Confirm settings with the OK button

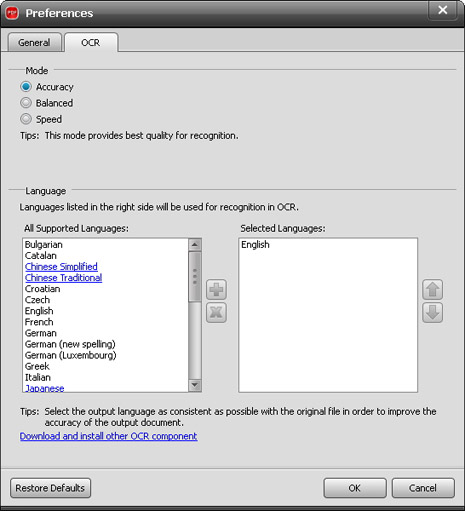click(x=355, y=488)
